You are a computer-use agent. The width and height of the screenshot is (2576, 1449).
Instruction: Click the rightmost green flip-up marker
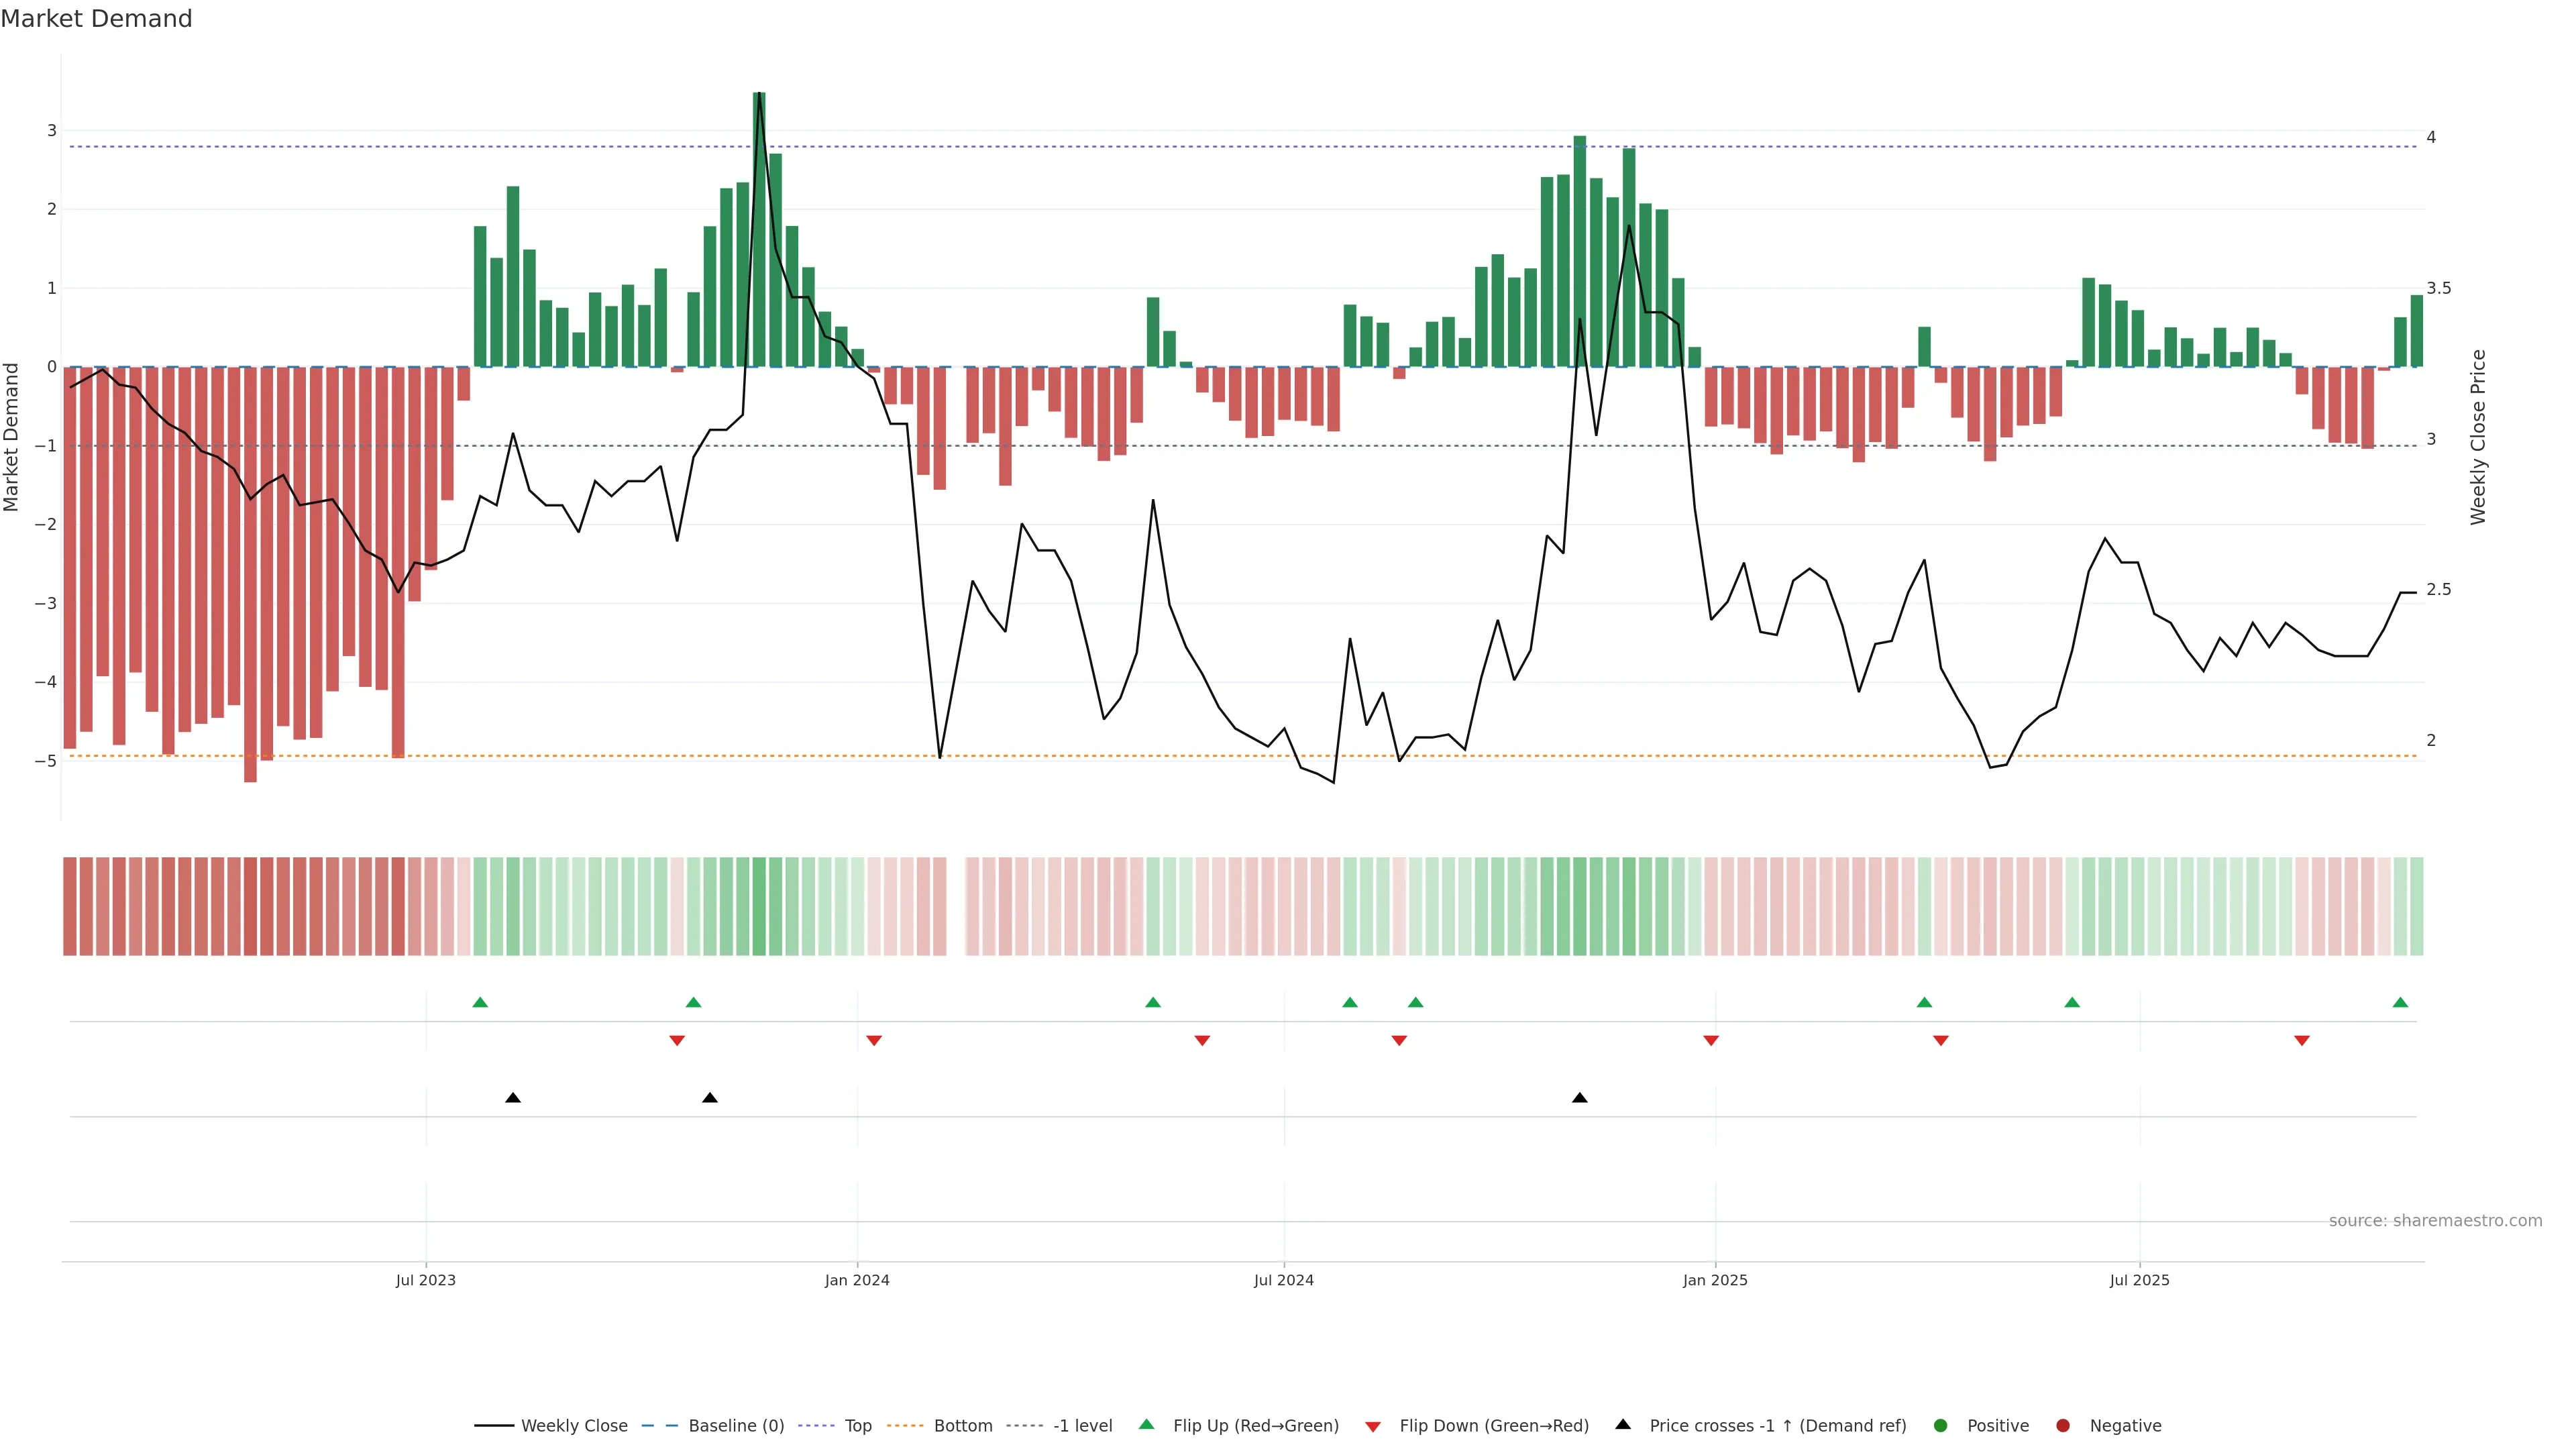[2400, 1002]
